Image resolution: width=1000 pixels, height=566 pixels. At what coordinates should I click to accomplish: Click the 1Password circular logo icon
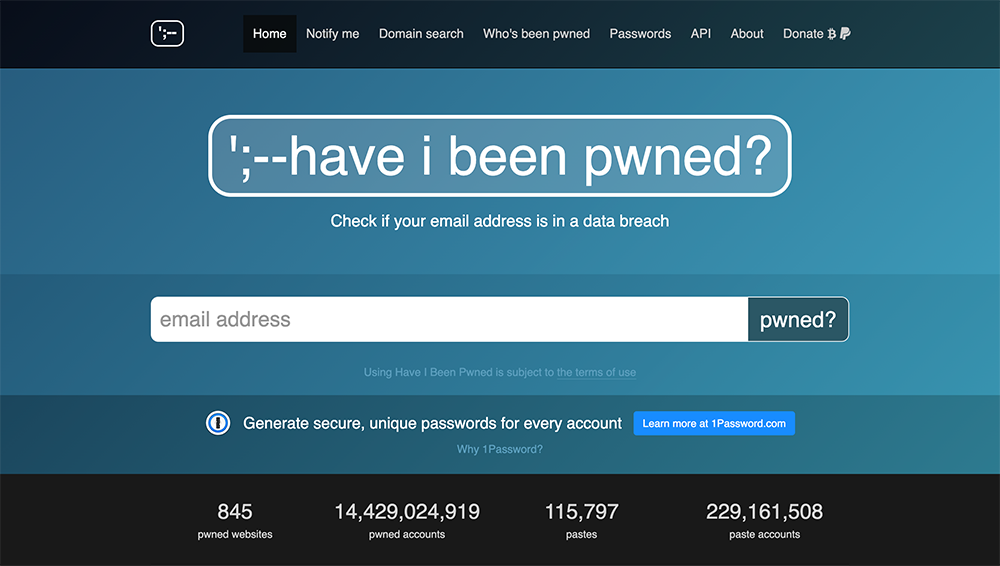218,424
